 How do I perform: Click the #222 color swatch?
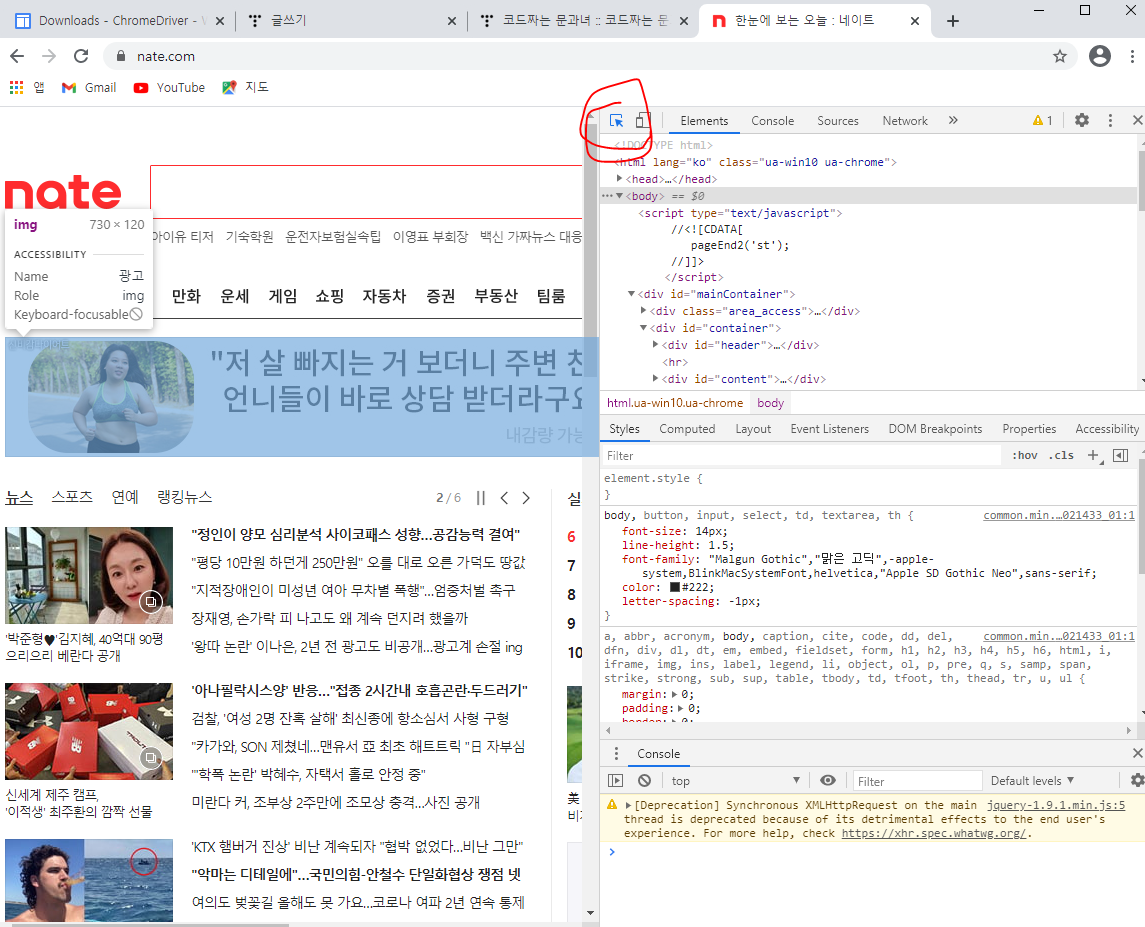[x=675, y=587]
